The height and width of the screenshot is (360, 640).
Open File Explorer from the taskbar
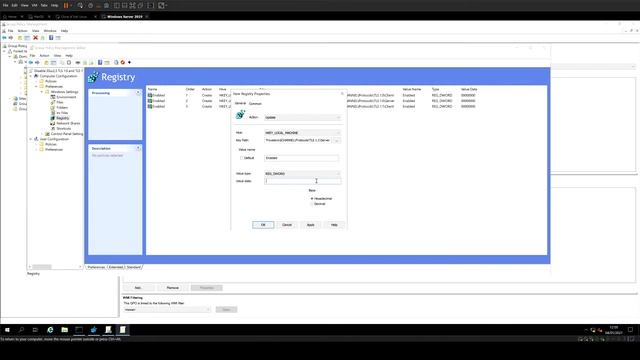[x=64, y=330]
